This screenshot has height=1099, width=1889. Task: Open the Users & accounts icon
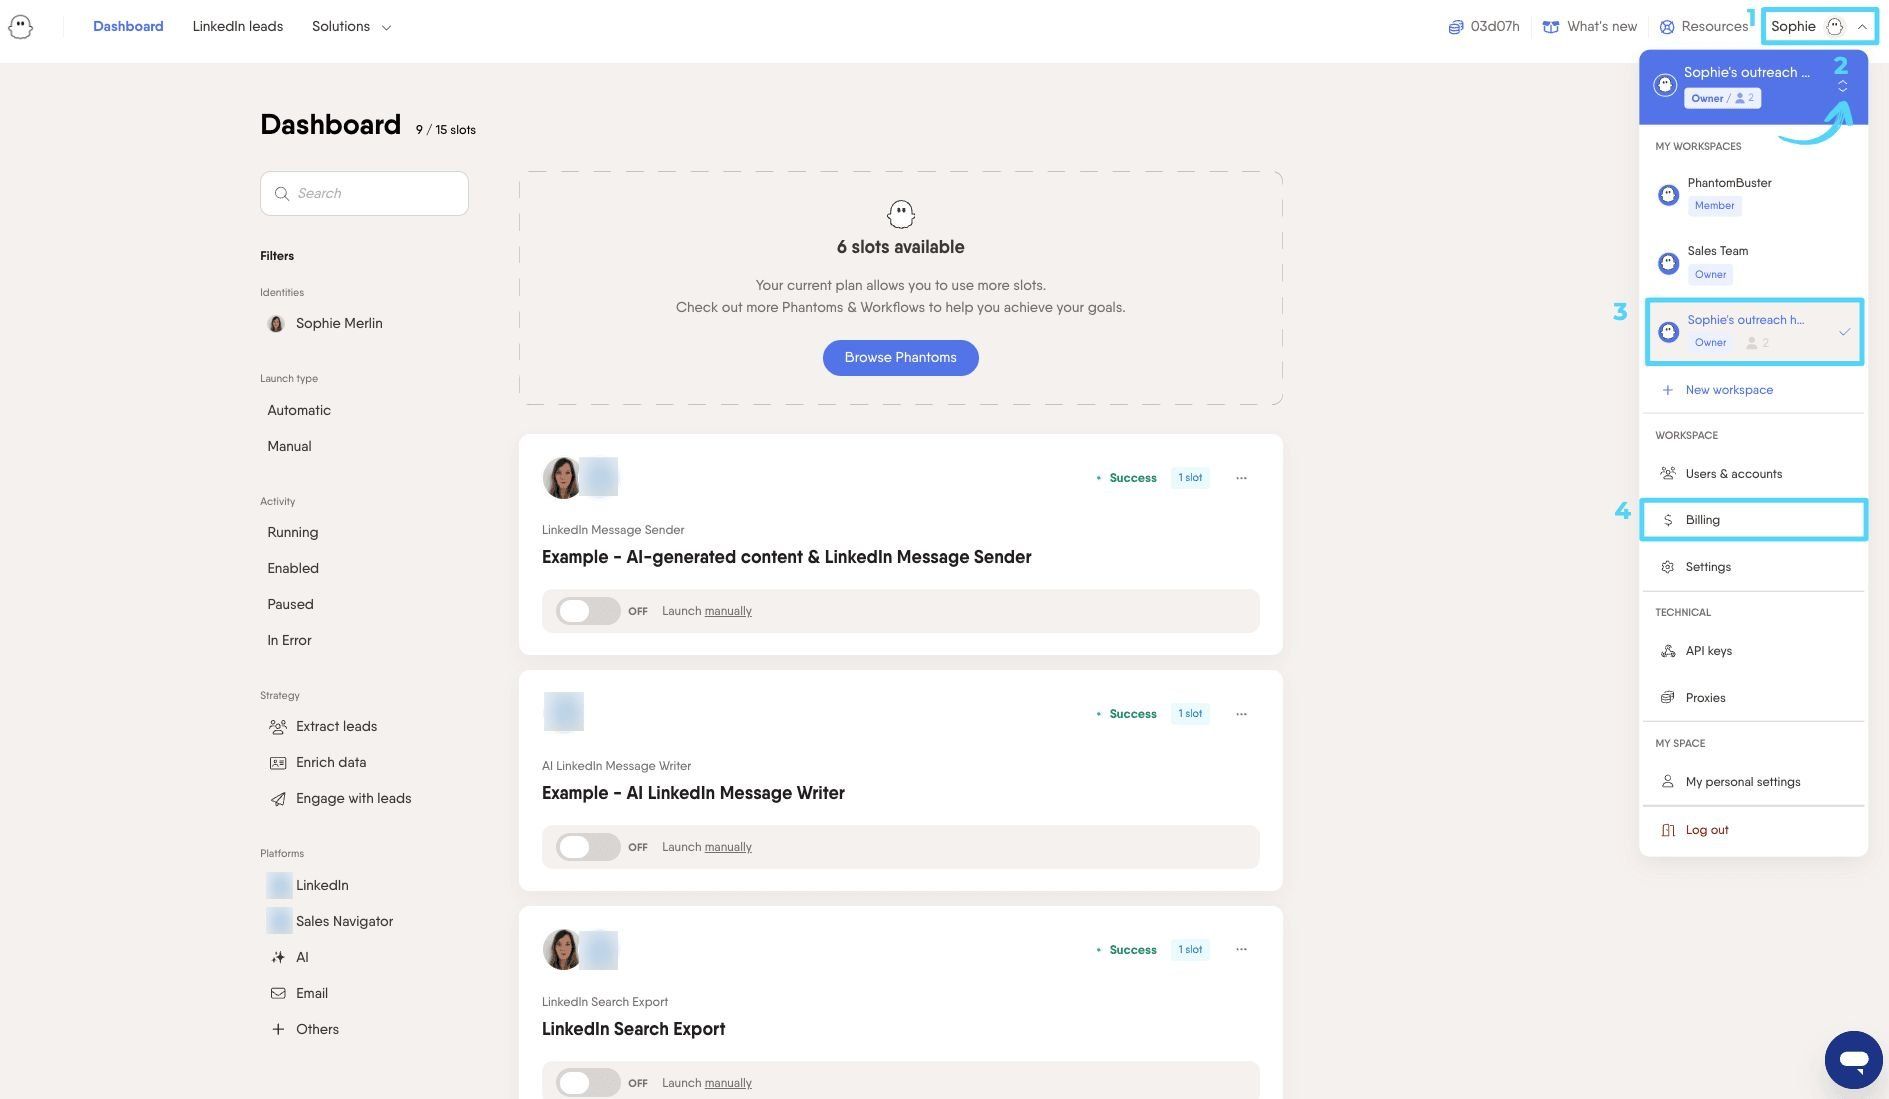1667,474
